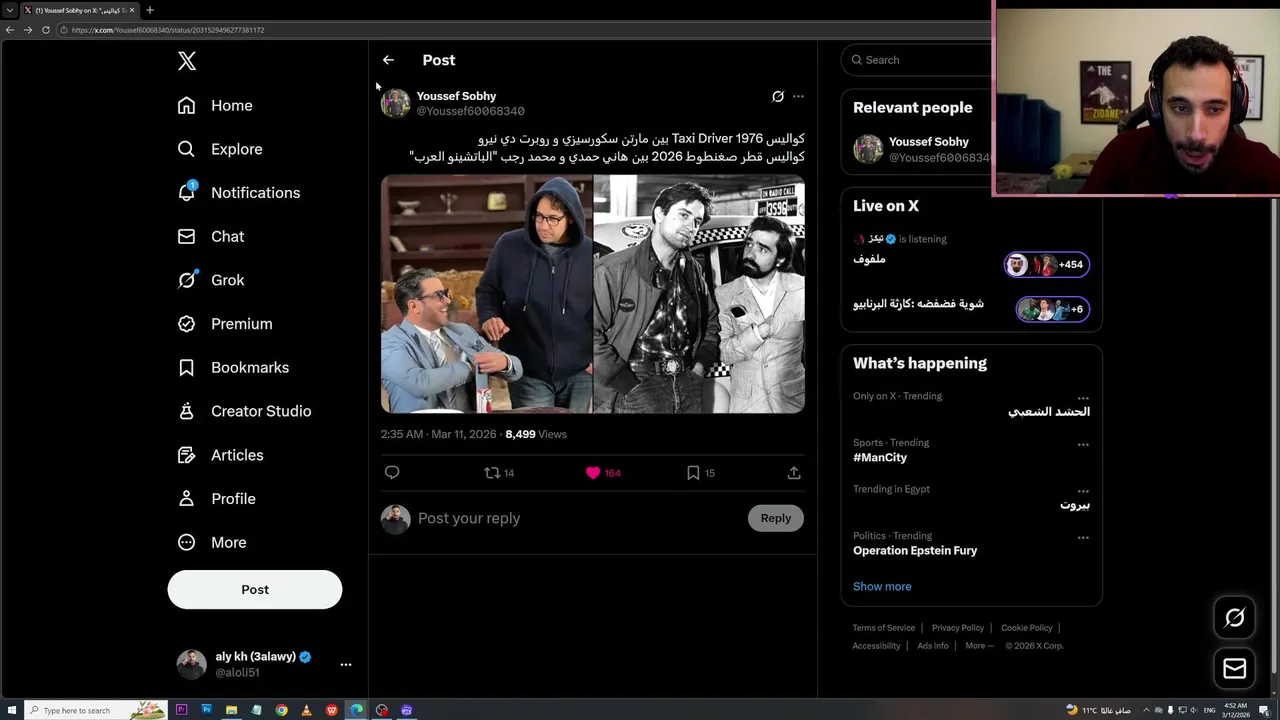Open options for الحشد الشعبي trend
The height and width of the screenshot is (720, 1280).
click(x=1083, y=398)
